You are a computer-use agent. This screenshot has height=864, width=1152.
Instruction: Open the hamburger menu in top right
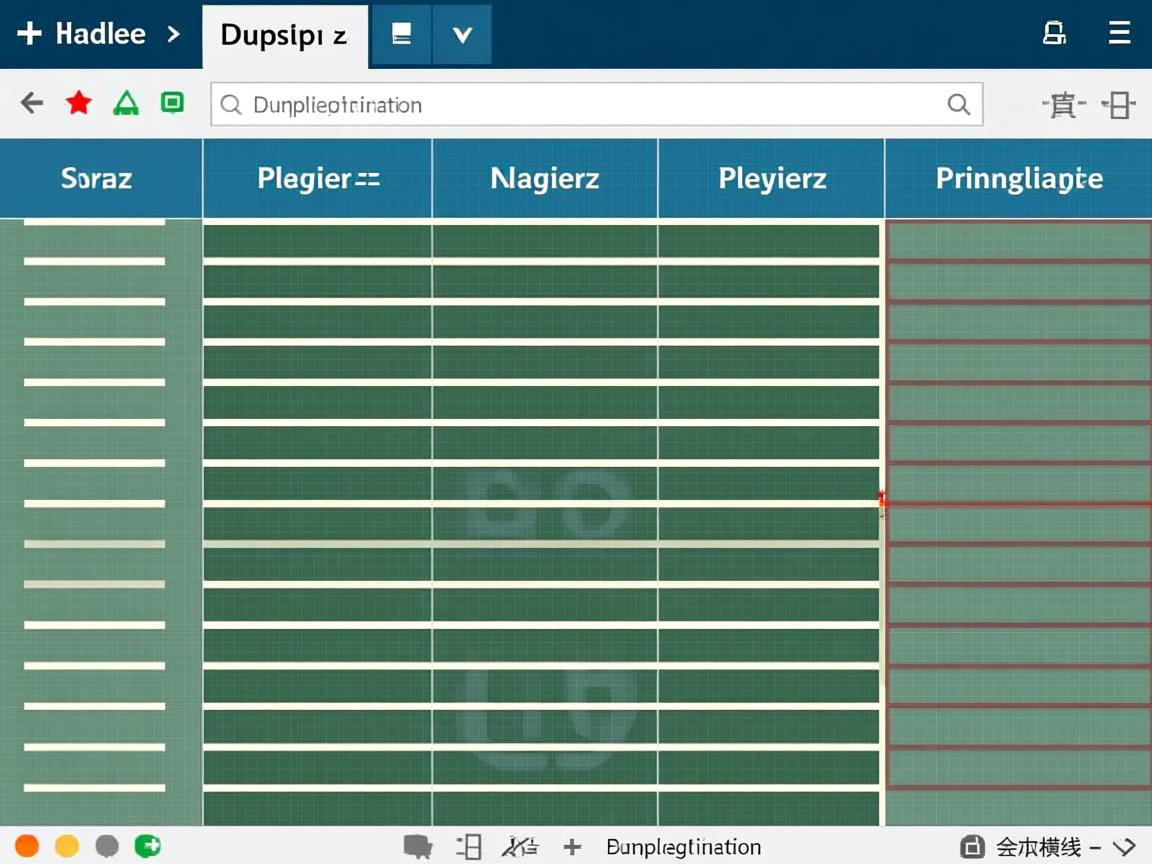click(1119, 34)
